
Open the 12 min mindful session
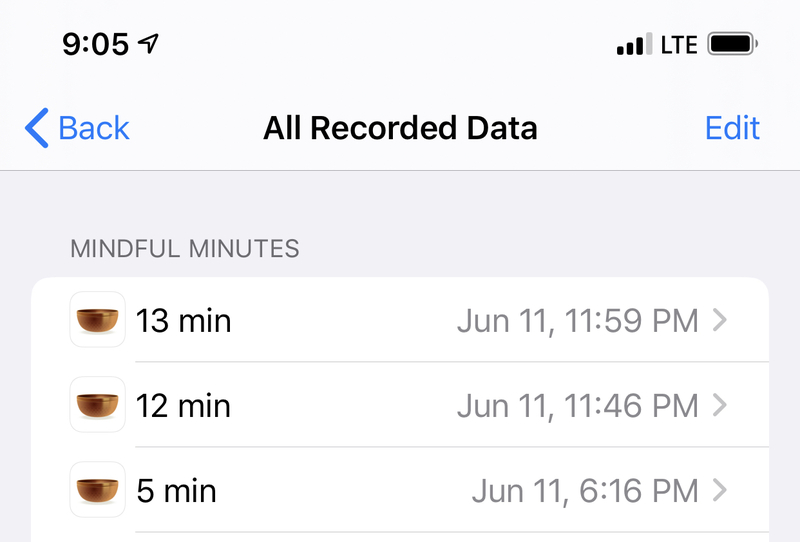point(400,405)
